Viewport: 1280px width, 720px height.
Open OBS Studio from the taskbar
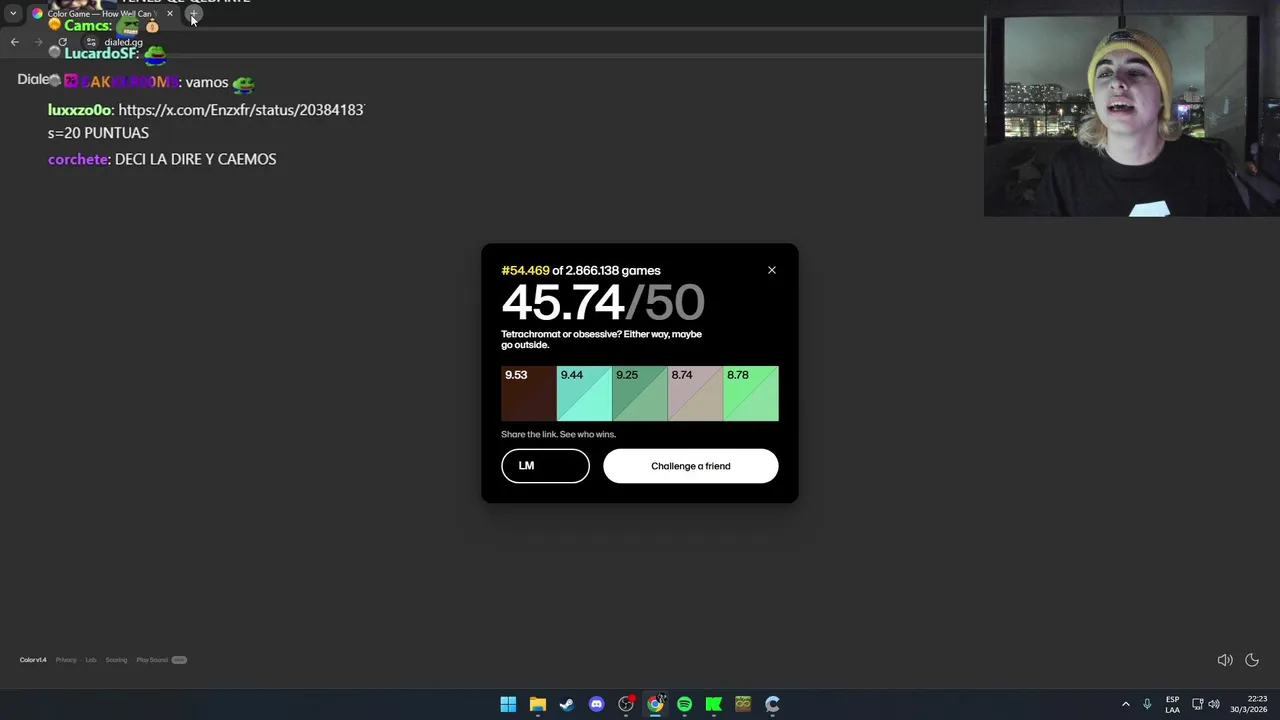pyautogui.click(x=626, y=704)
